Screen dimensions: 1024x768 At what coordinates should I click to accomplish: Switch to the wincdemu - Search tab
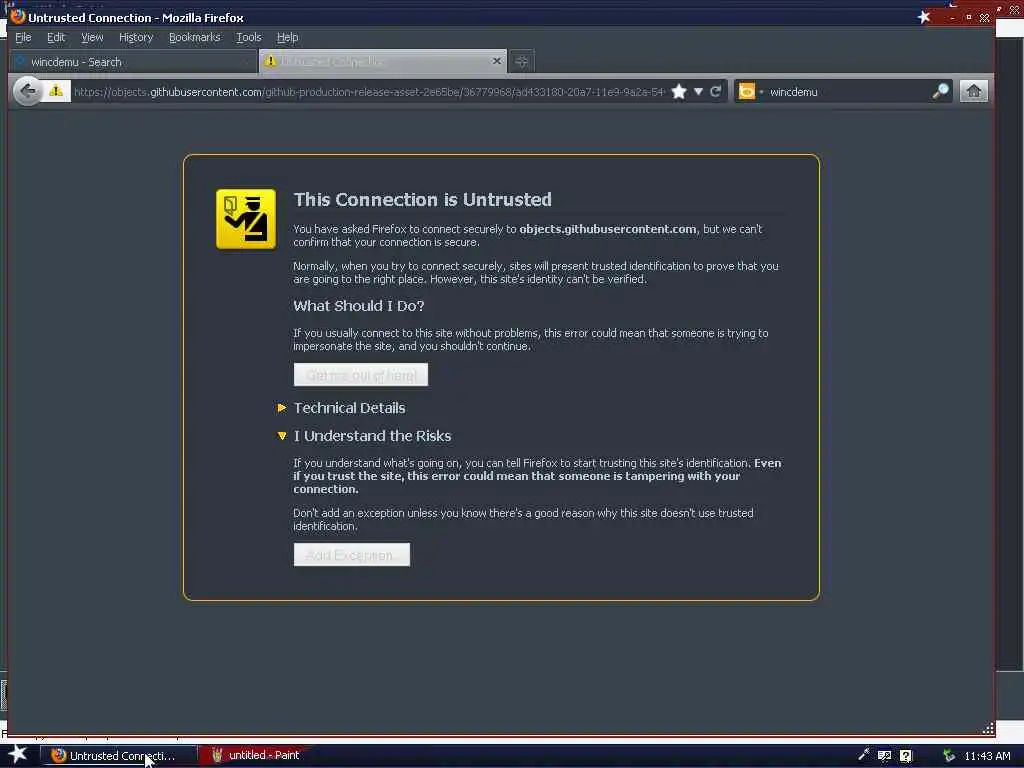click(x=133, y=62)
